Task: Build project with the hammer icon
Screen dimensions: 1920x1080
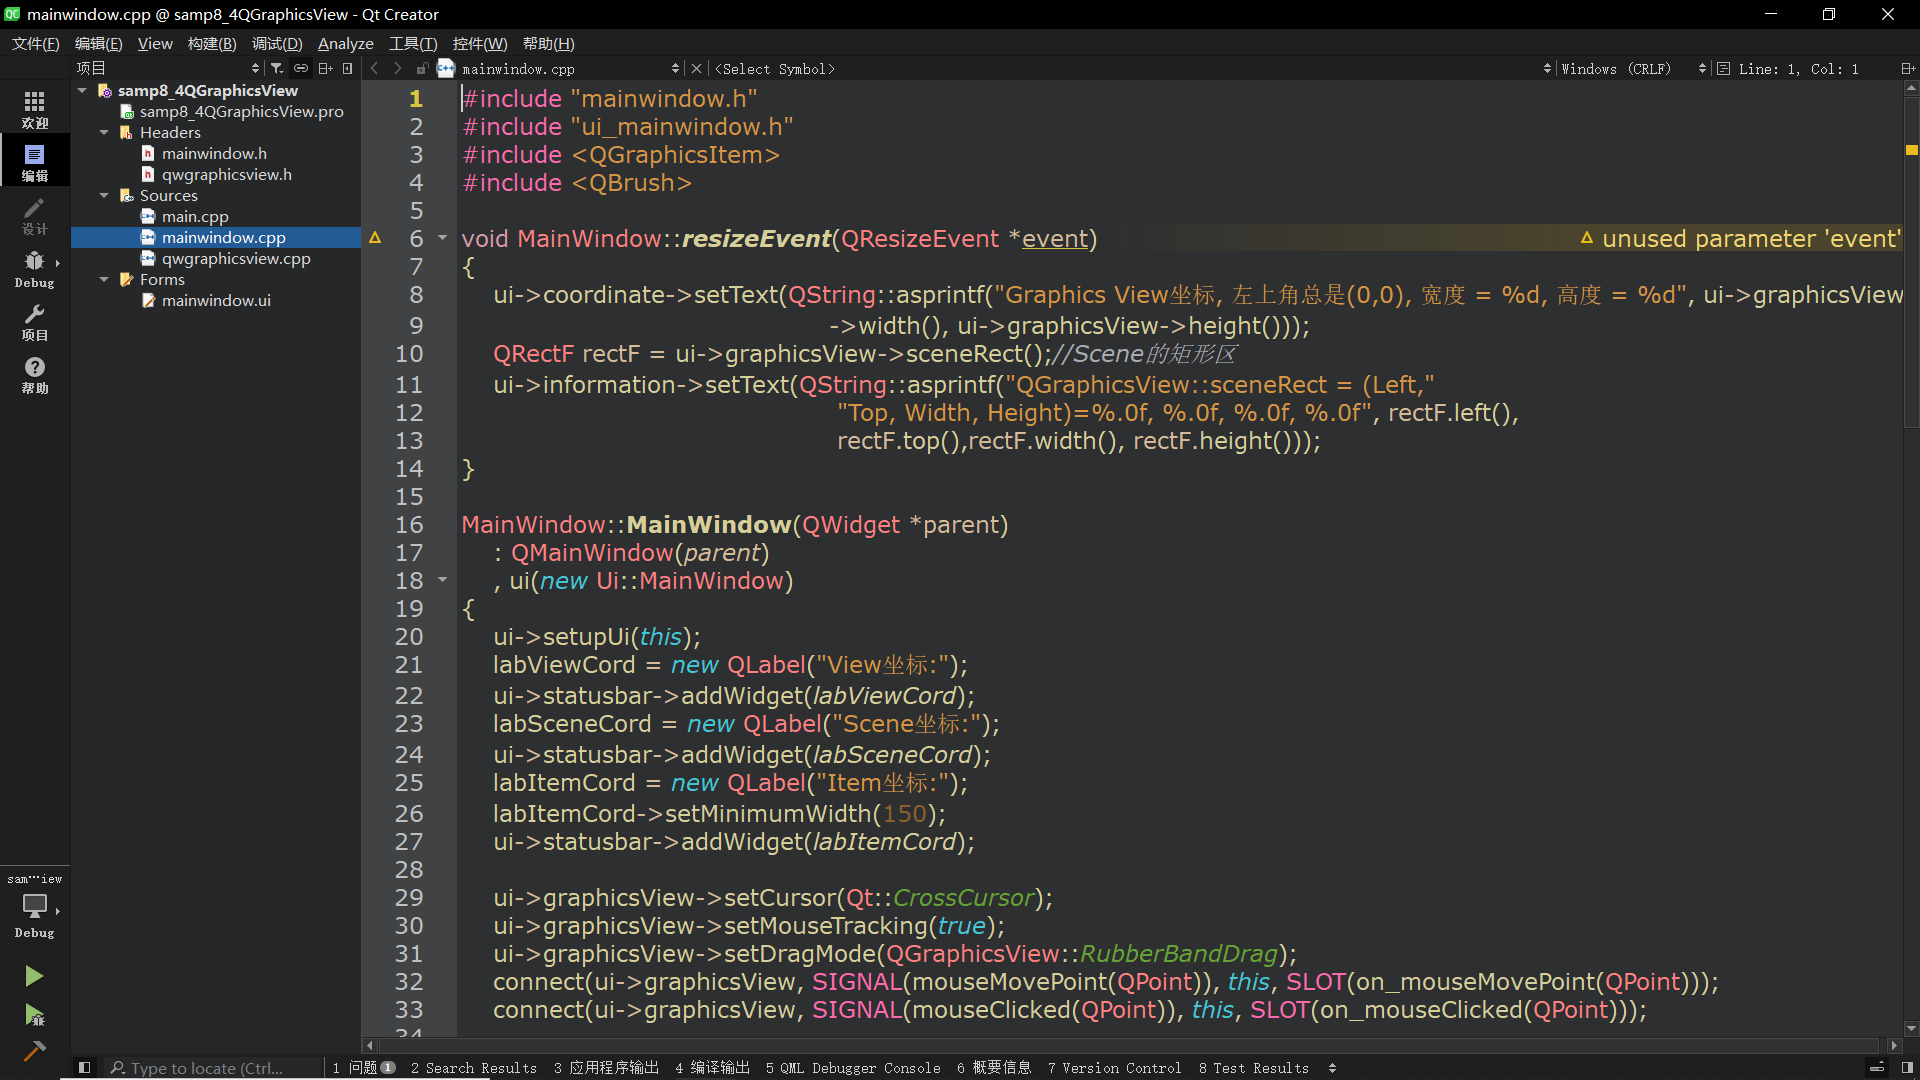Action: [x=34, y=1050]
